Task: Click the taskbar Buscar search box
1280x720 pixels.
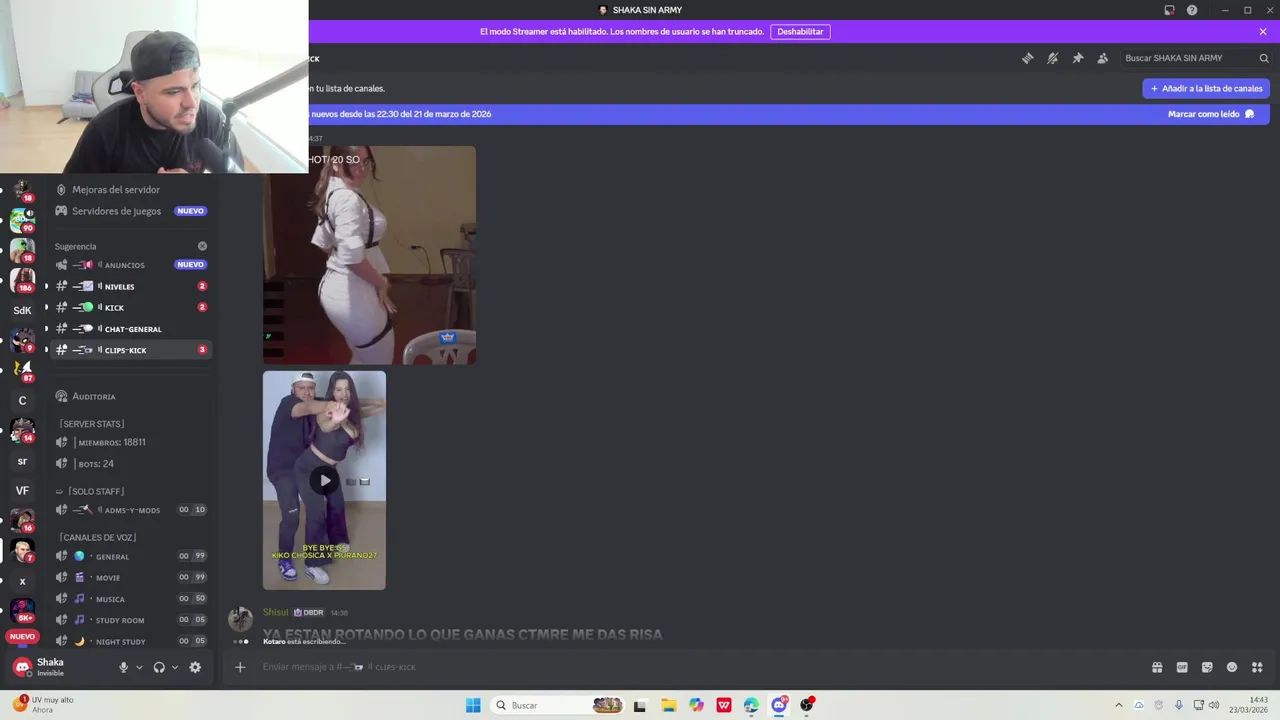Action: click(557, 705)
